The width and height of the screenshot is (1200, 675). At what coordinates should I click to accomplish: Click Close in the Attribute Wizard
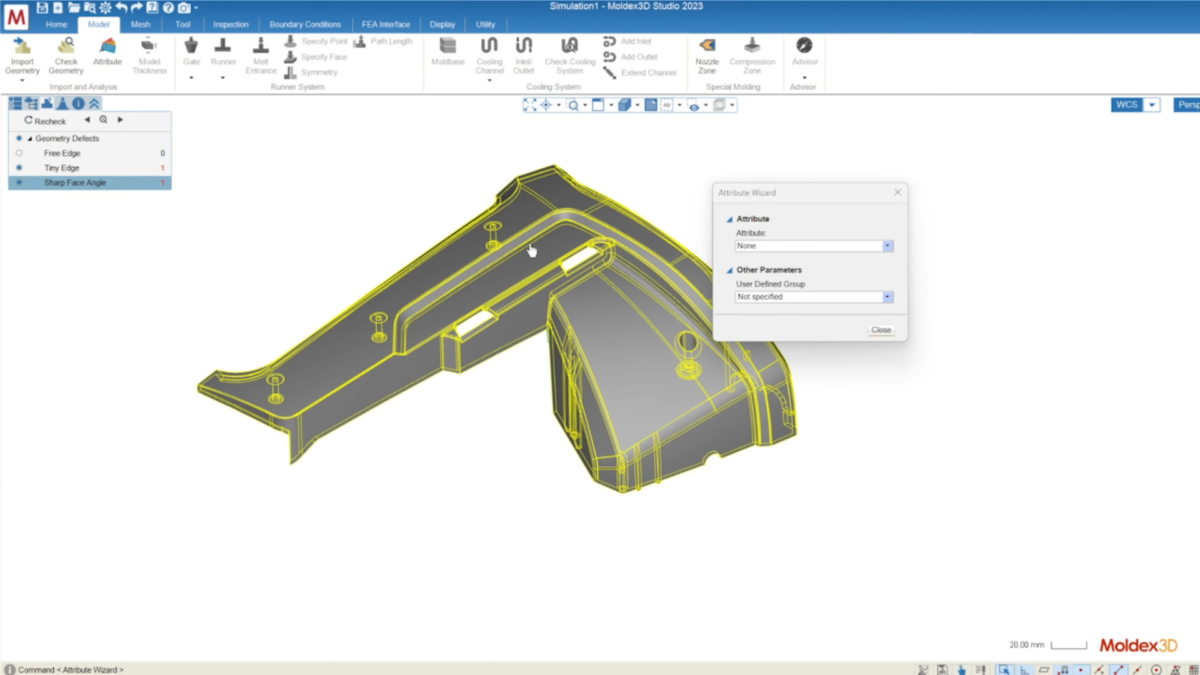(x=881, y=330)
